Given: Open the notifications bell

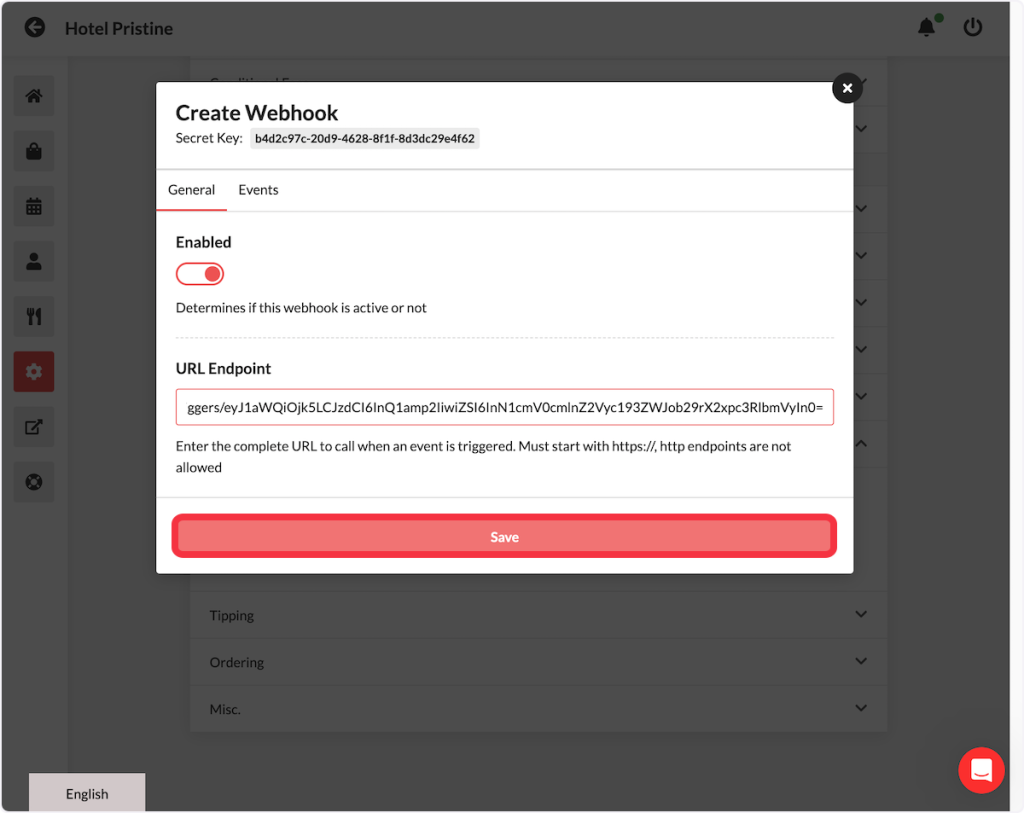Looking at the screenshot, I should click(927, 28).
